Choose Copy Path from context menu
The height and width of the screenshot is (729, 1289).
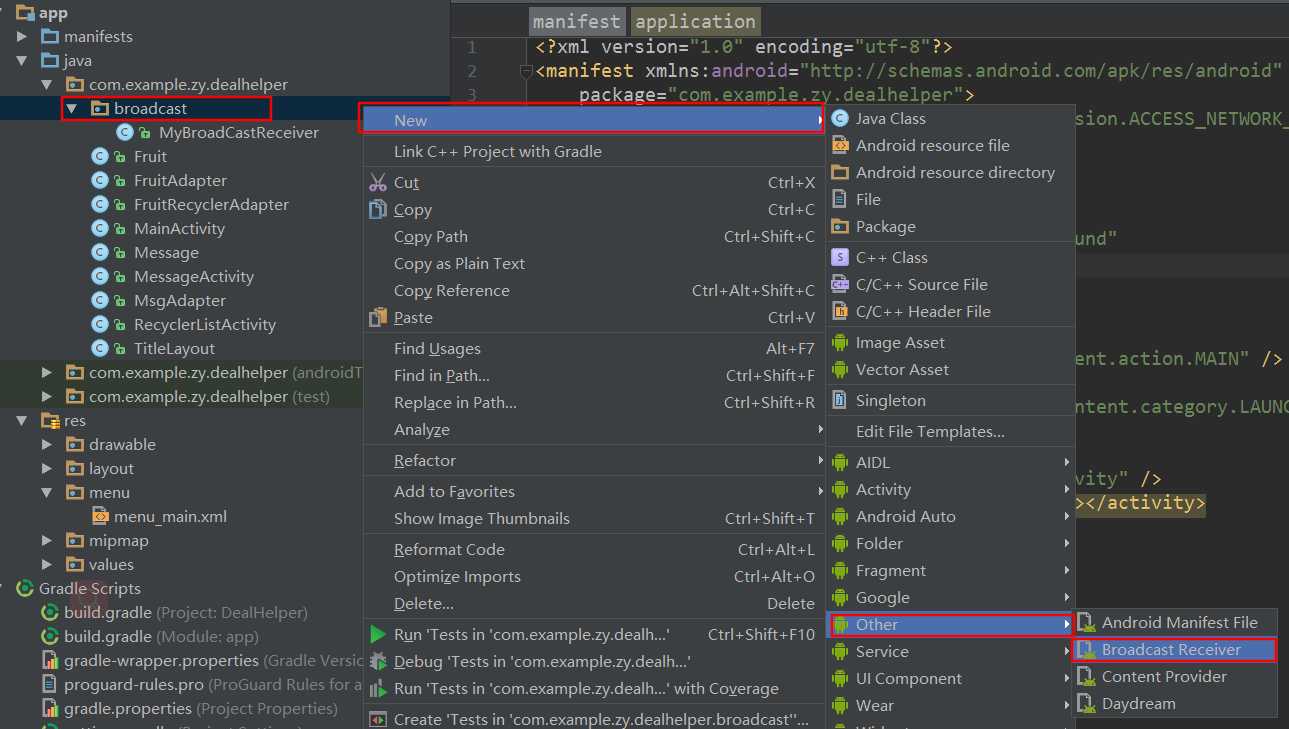coord(594,236)
